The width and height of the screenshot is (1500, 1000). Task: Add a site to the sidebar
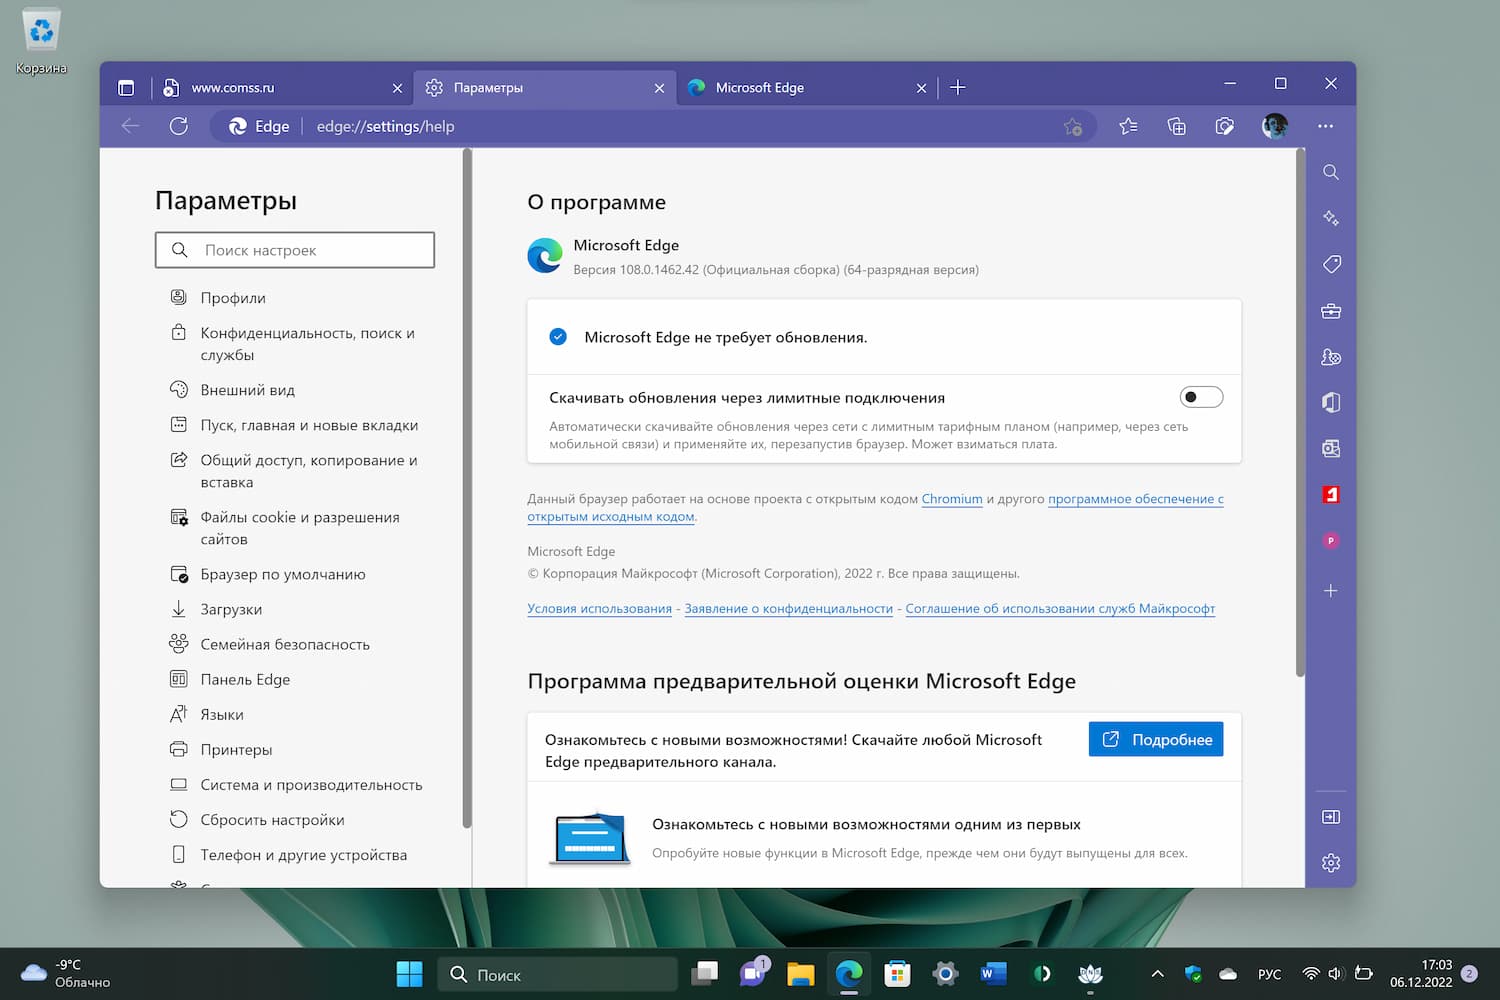point(1331,591)
